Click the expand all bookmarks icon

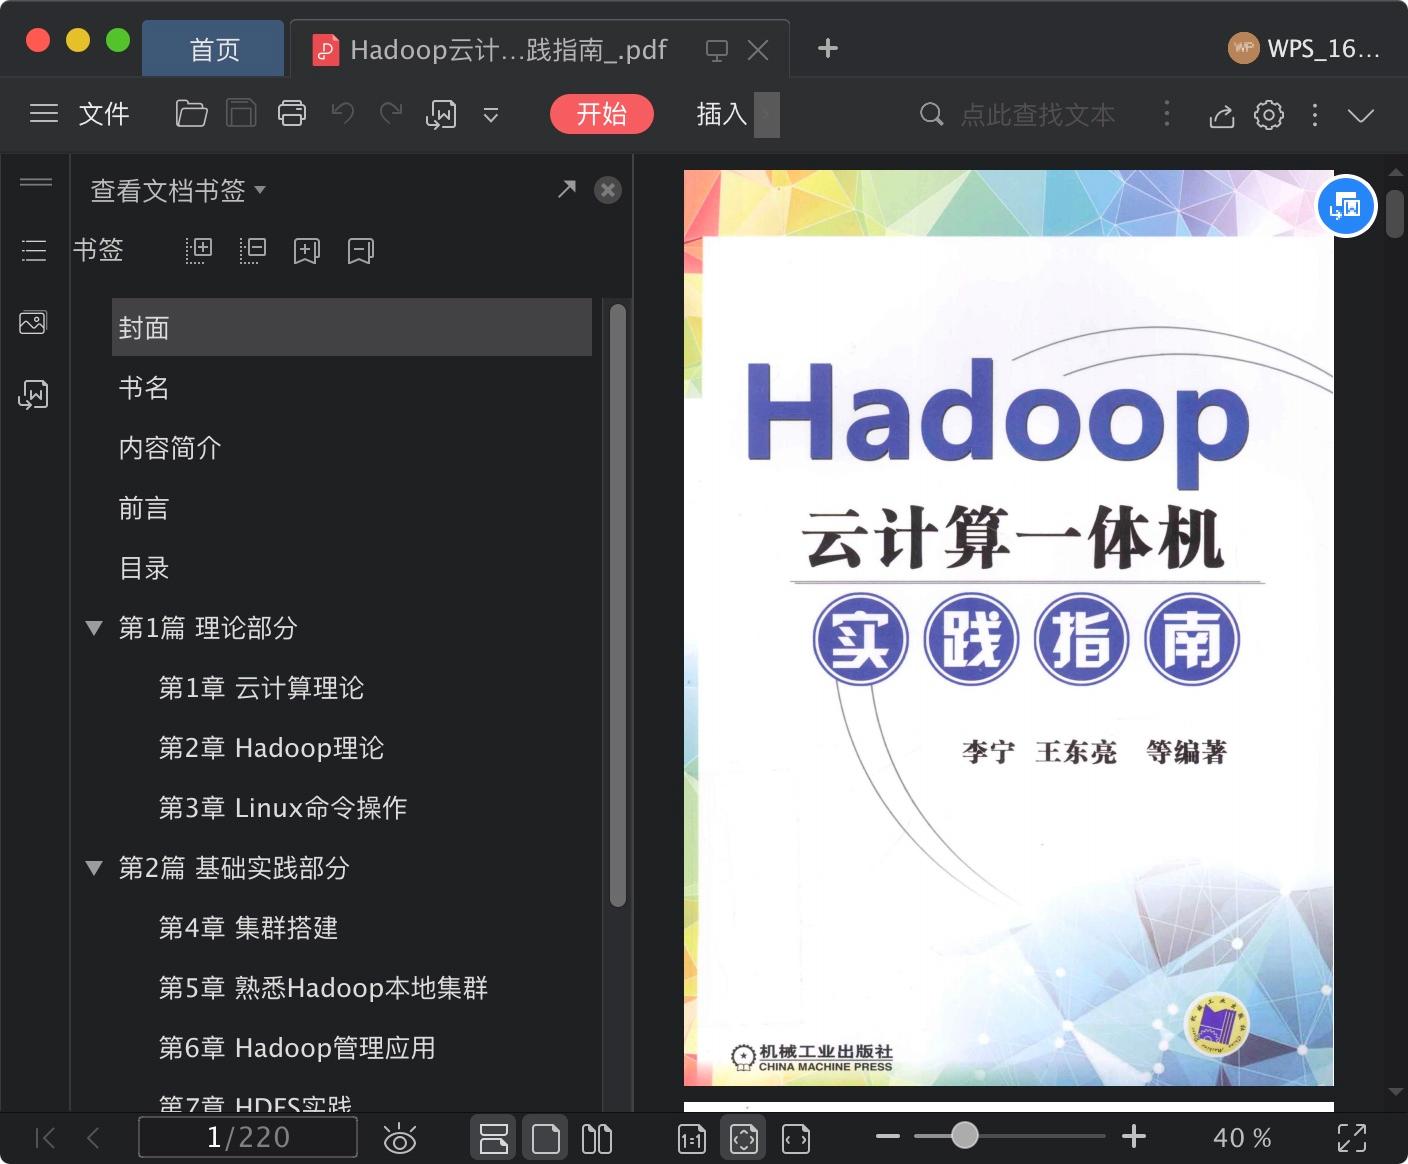click(199, 250)
